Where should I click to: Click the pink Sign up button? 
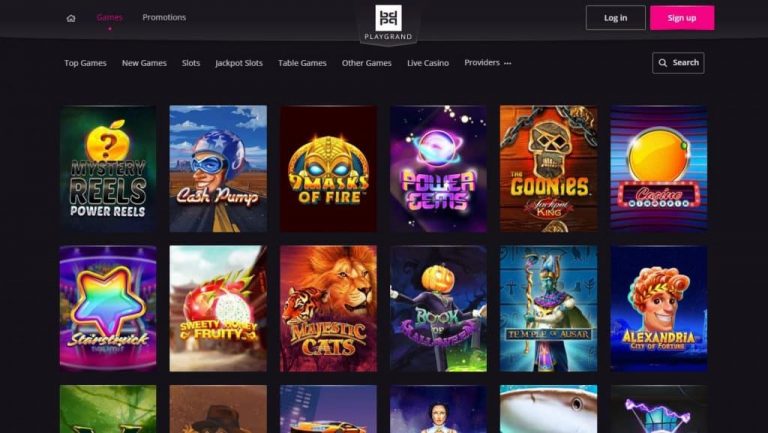pyautogui.click(x=682, y=18)
